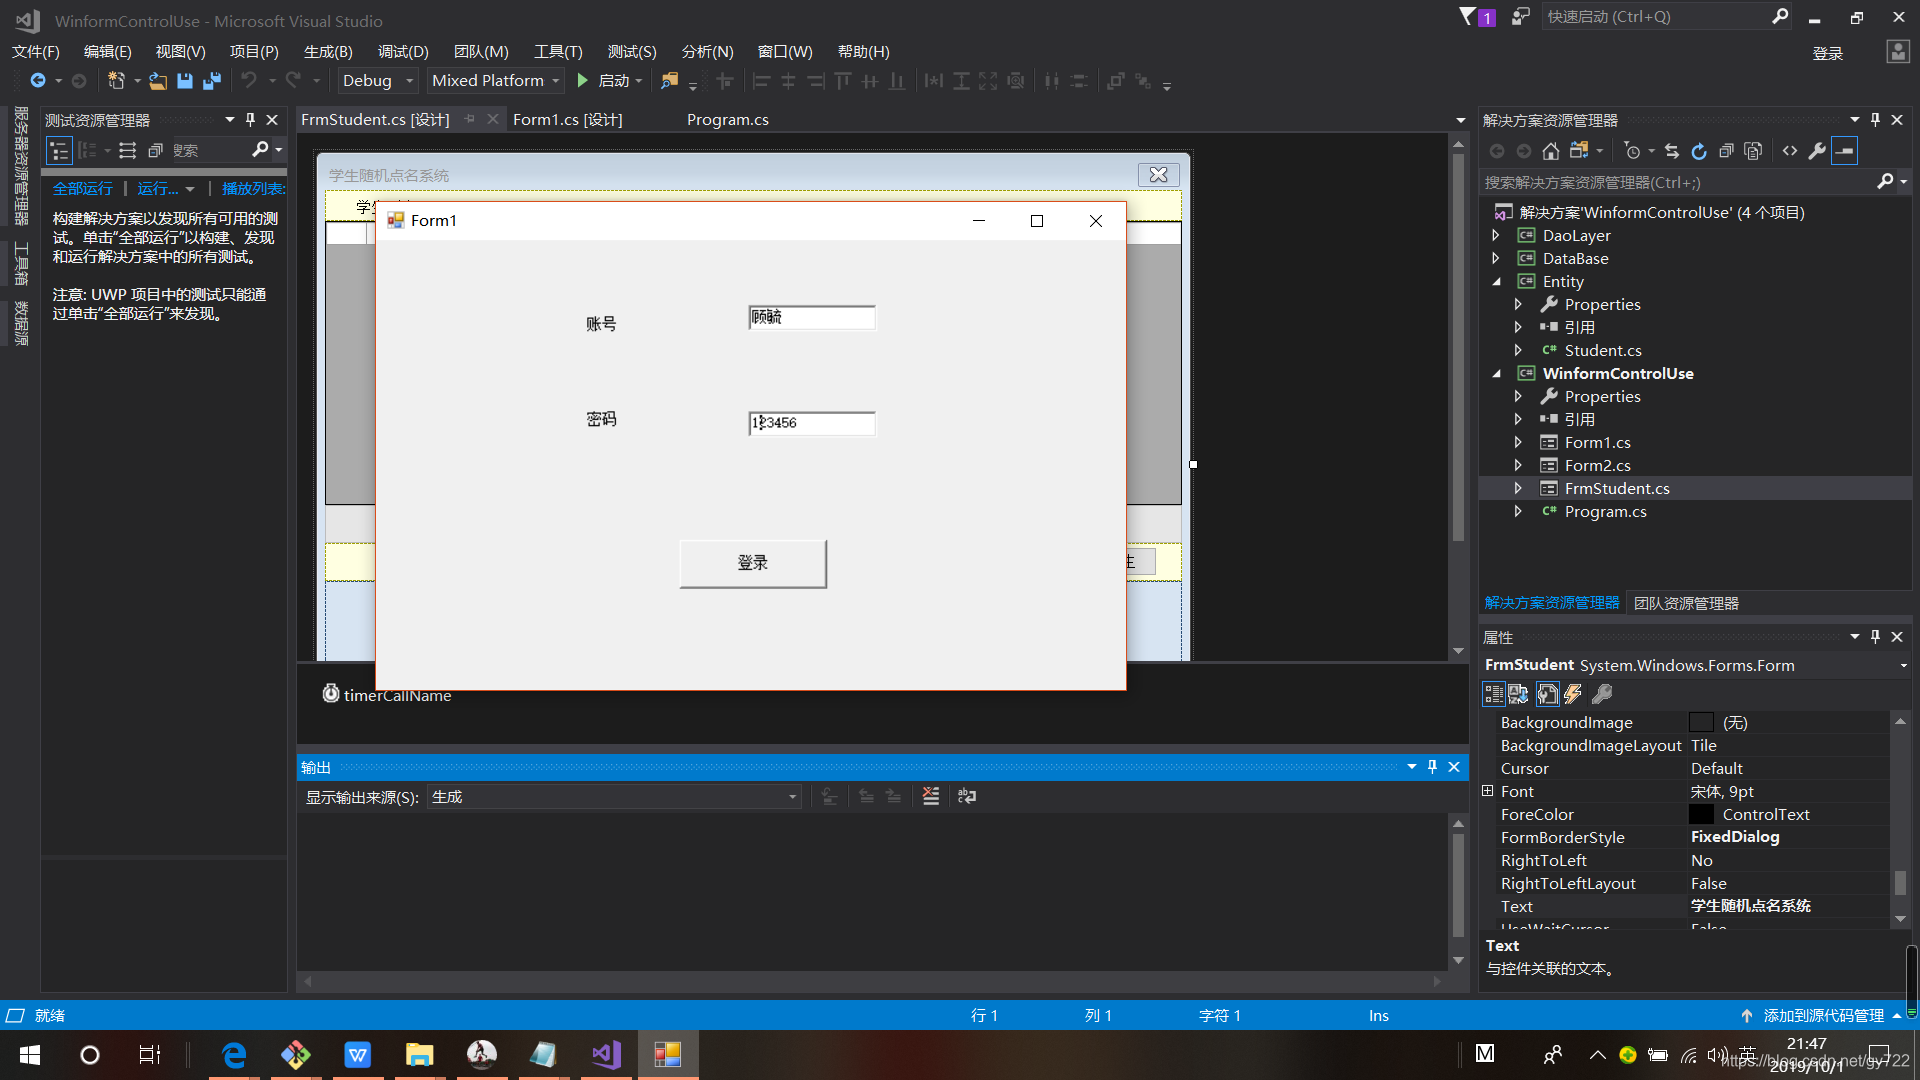Clear all output with the output toolbar icon

coord(931,796)
